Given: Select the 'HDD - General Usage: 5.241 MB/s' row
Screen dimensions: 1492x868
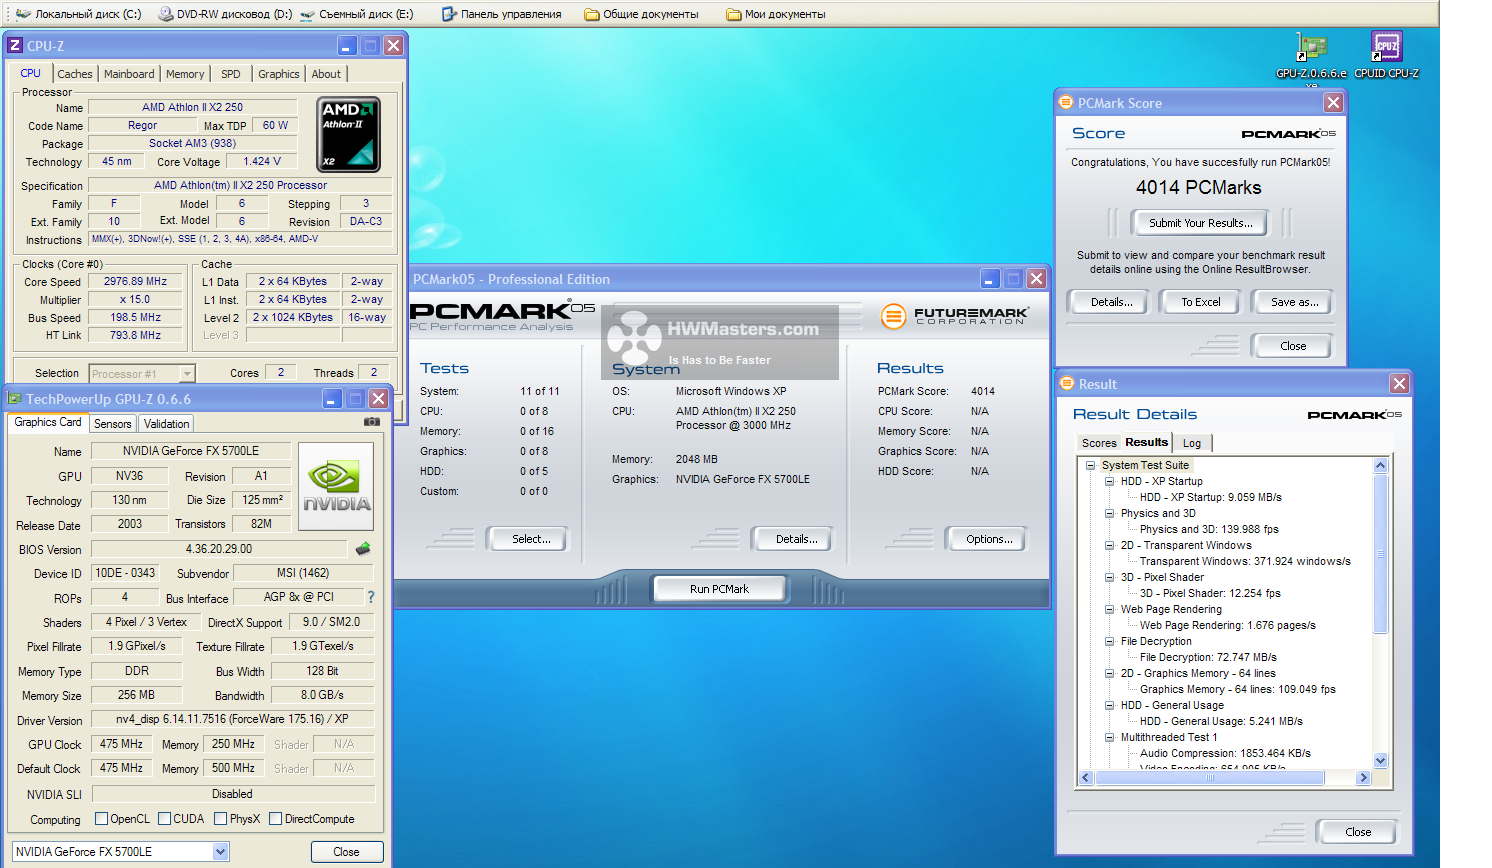Looking at the screenshot, I should point(1221,721).
